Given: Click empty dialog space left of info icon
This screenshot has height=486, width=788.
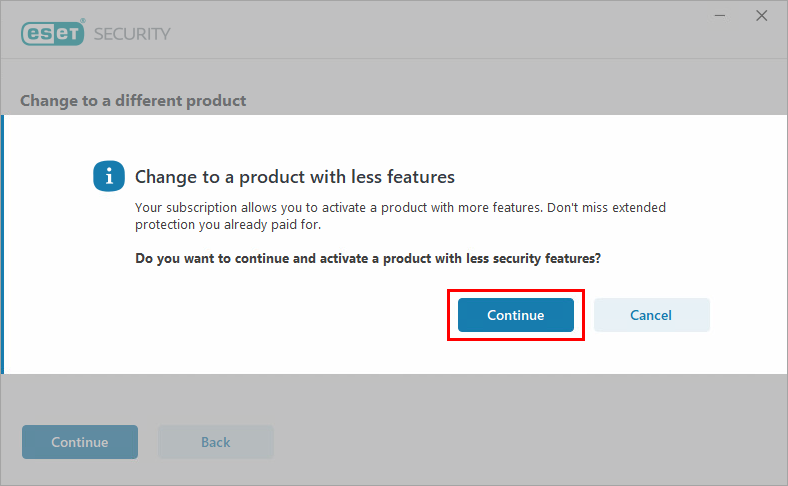Looking at the screenshot, I should 50,177.
